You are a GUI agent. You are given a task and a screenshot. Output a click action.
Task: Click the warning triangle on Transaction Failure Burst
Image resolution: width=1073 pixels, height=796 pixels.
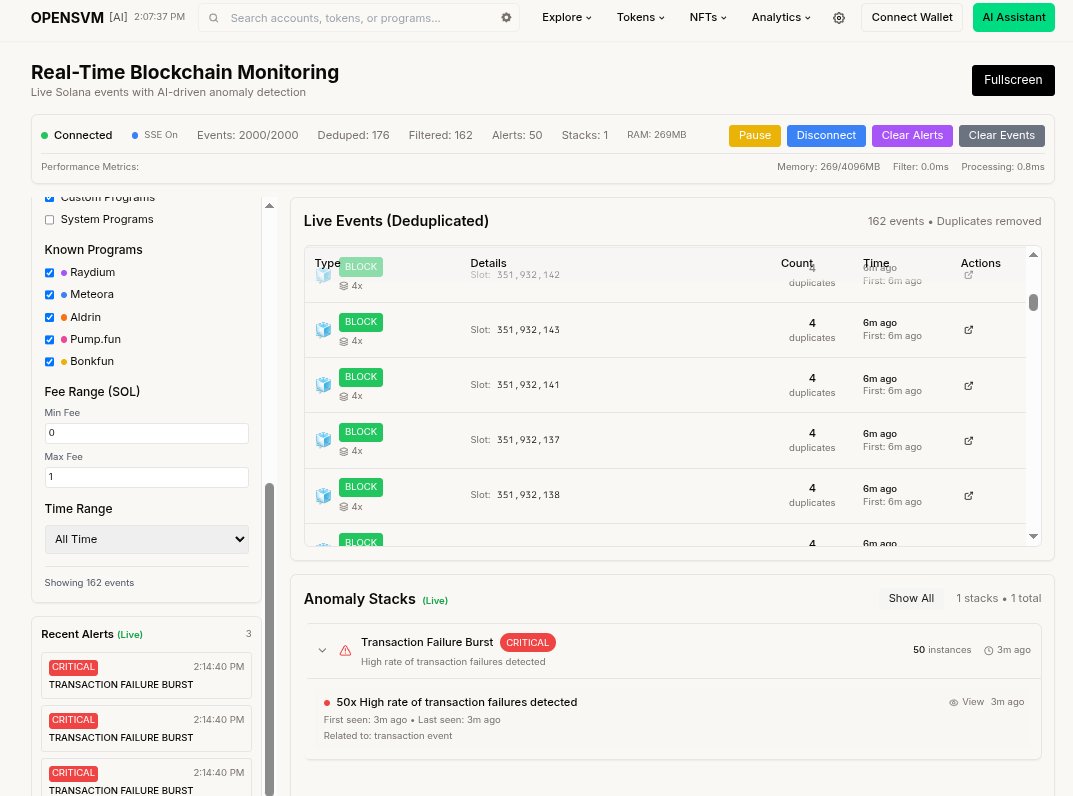coord(345,650)
